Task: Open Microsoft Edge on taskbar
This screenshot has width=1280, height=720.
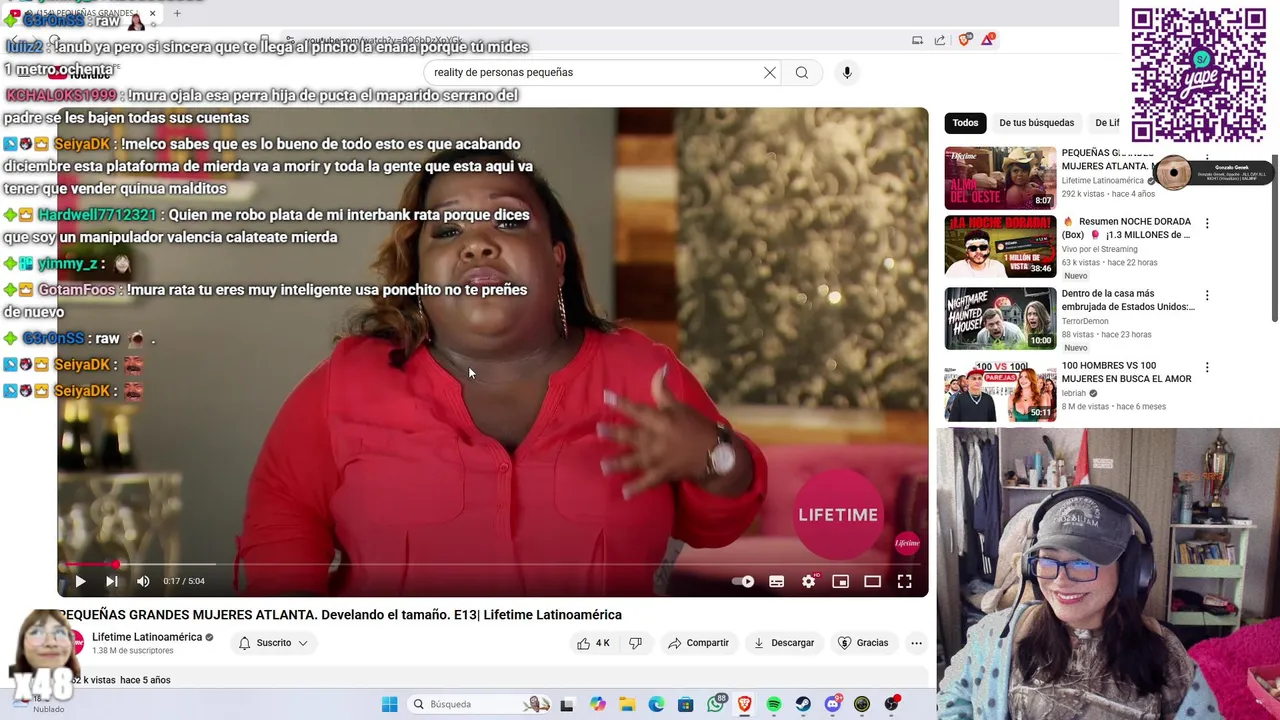Action: coord(656,704)
